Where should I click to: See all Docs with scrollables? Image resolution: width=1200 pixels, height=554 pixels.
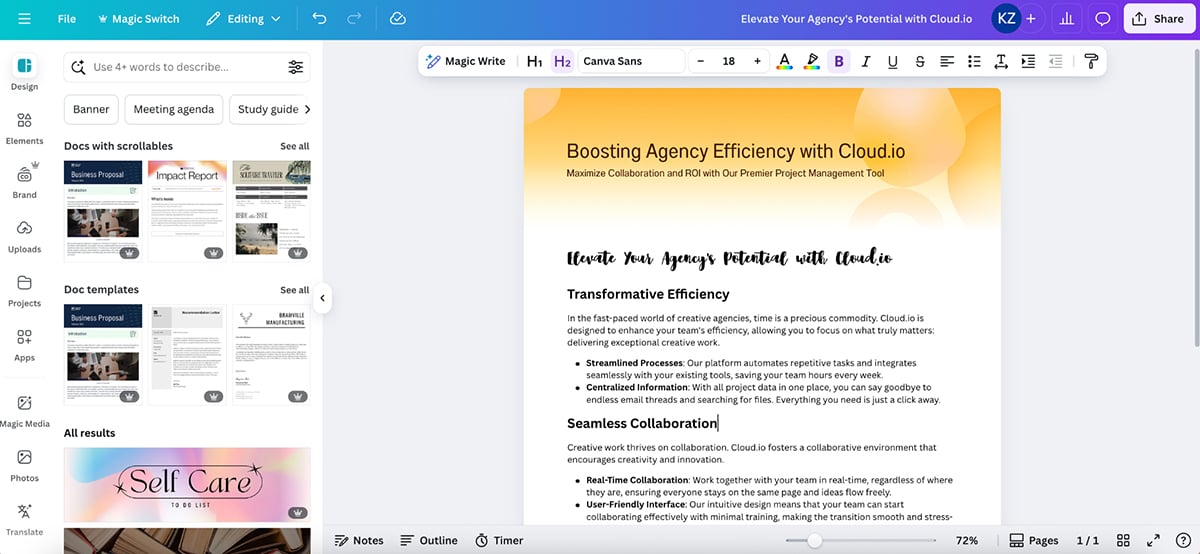tap(295, 146)
